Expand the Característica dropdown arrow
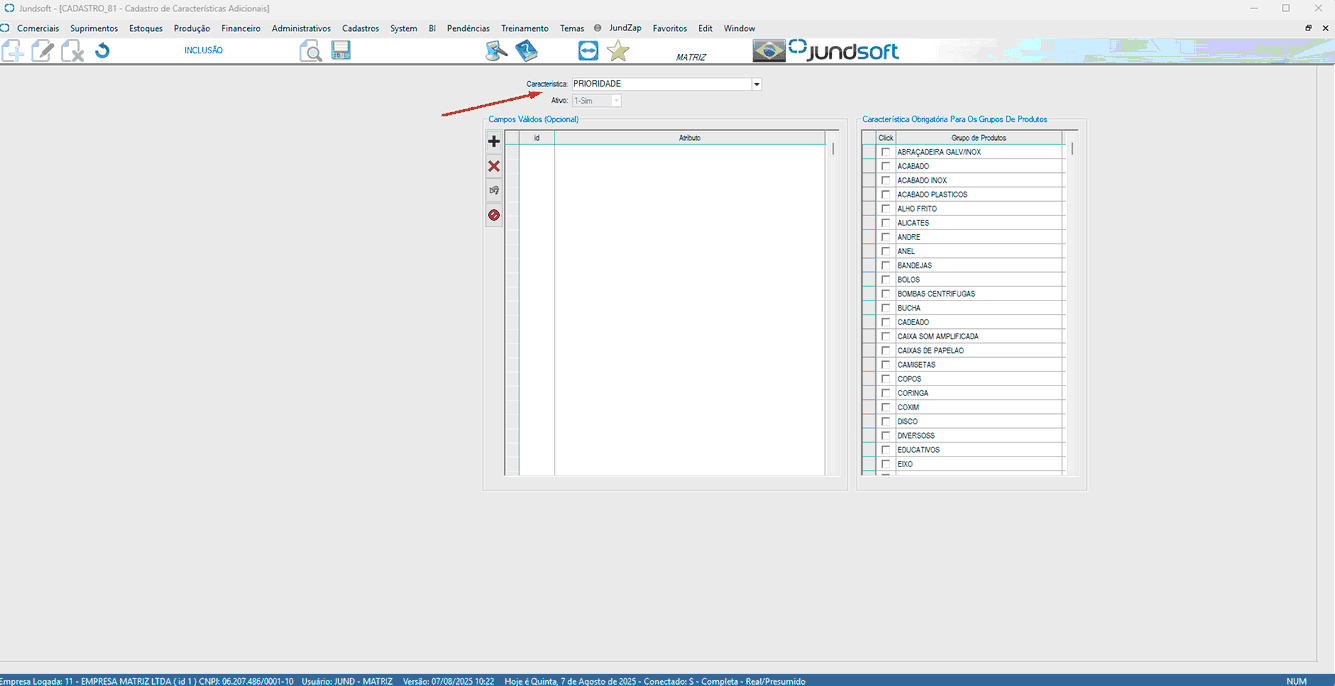1335x686 pixels. pyautogui.click(x=757, y=84)
